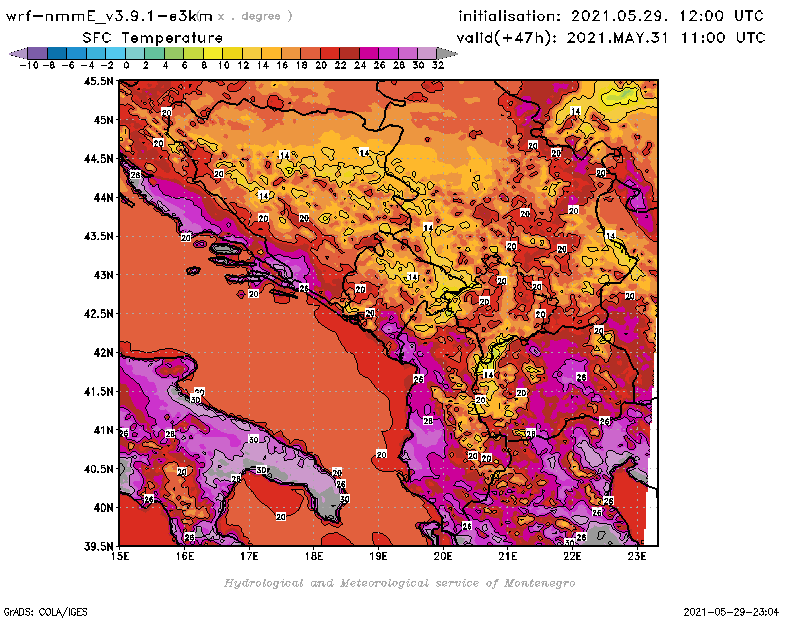Click the '45.5N' latitude axis label
Screen dimensions: 800x618
pos(98,81)
